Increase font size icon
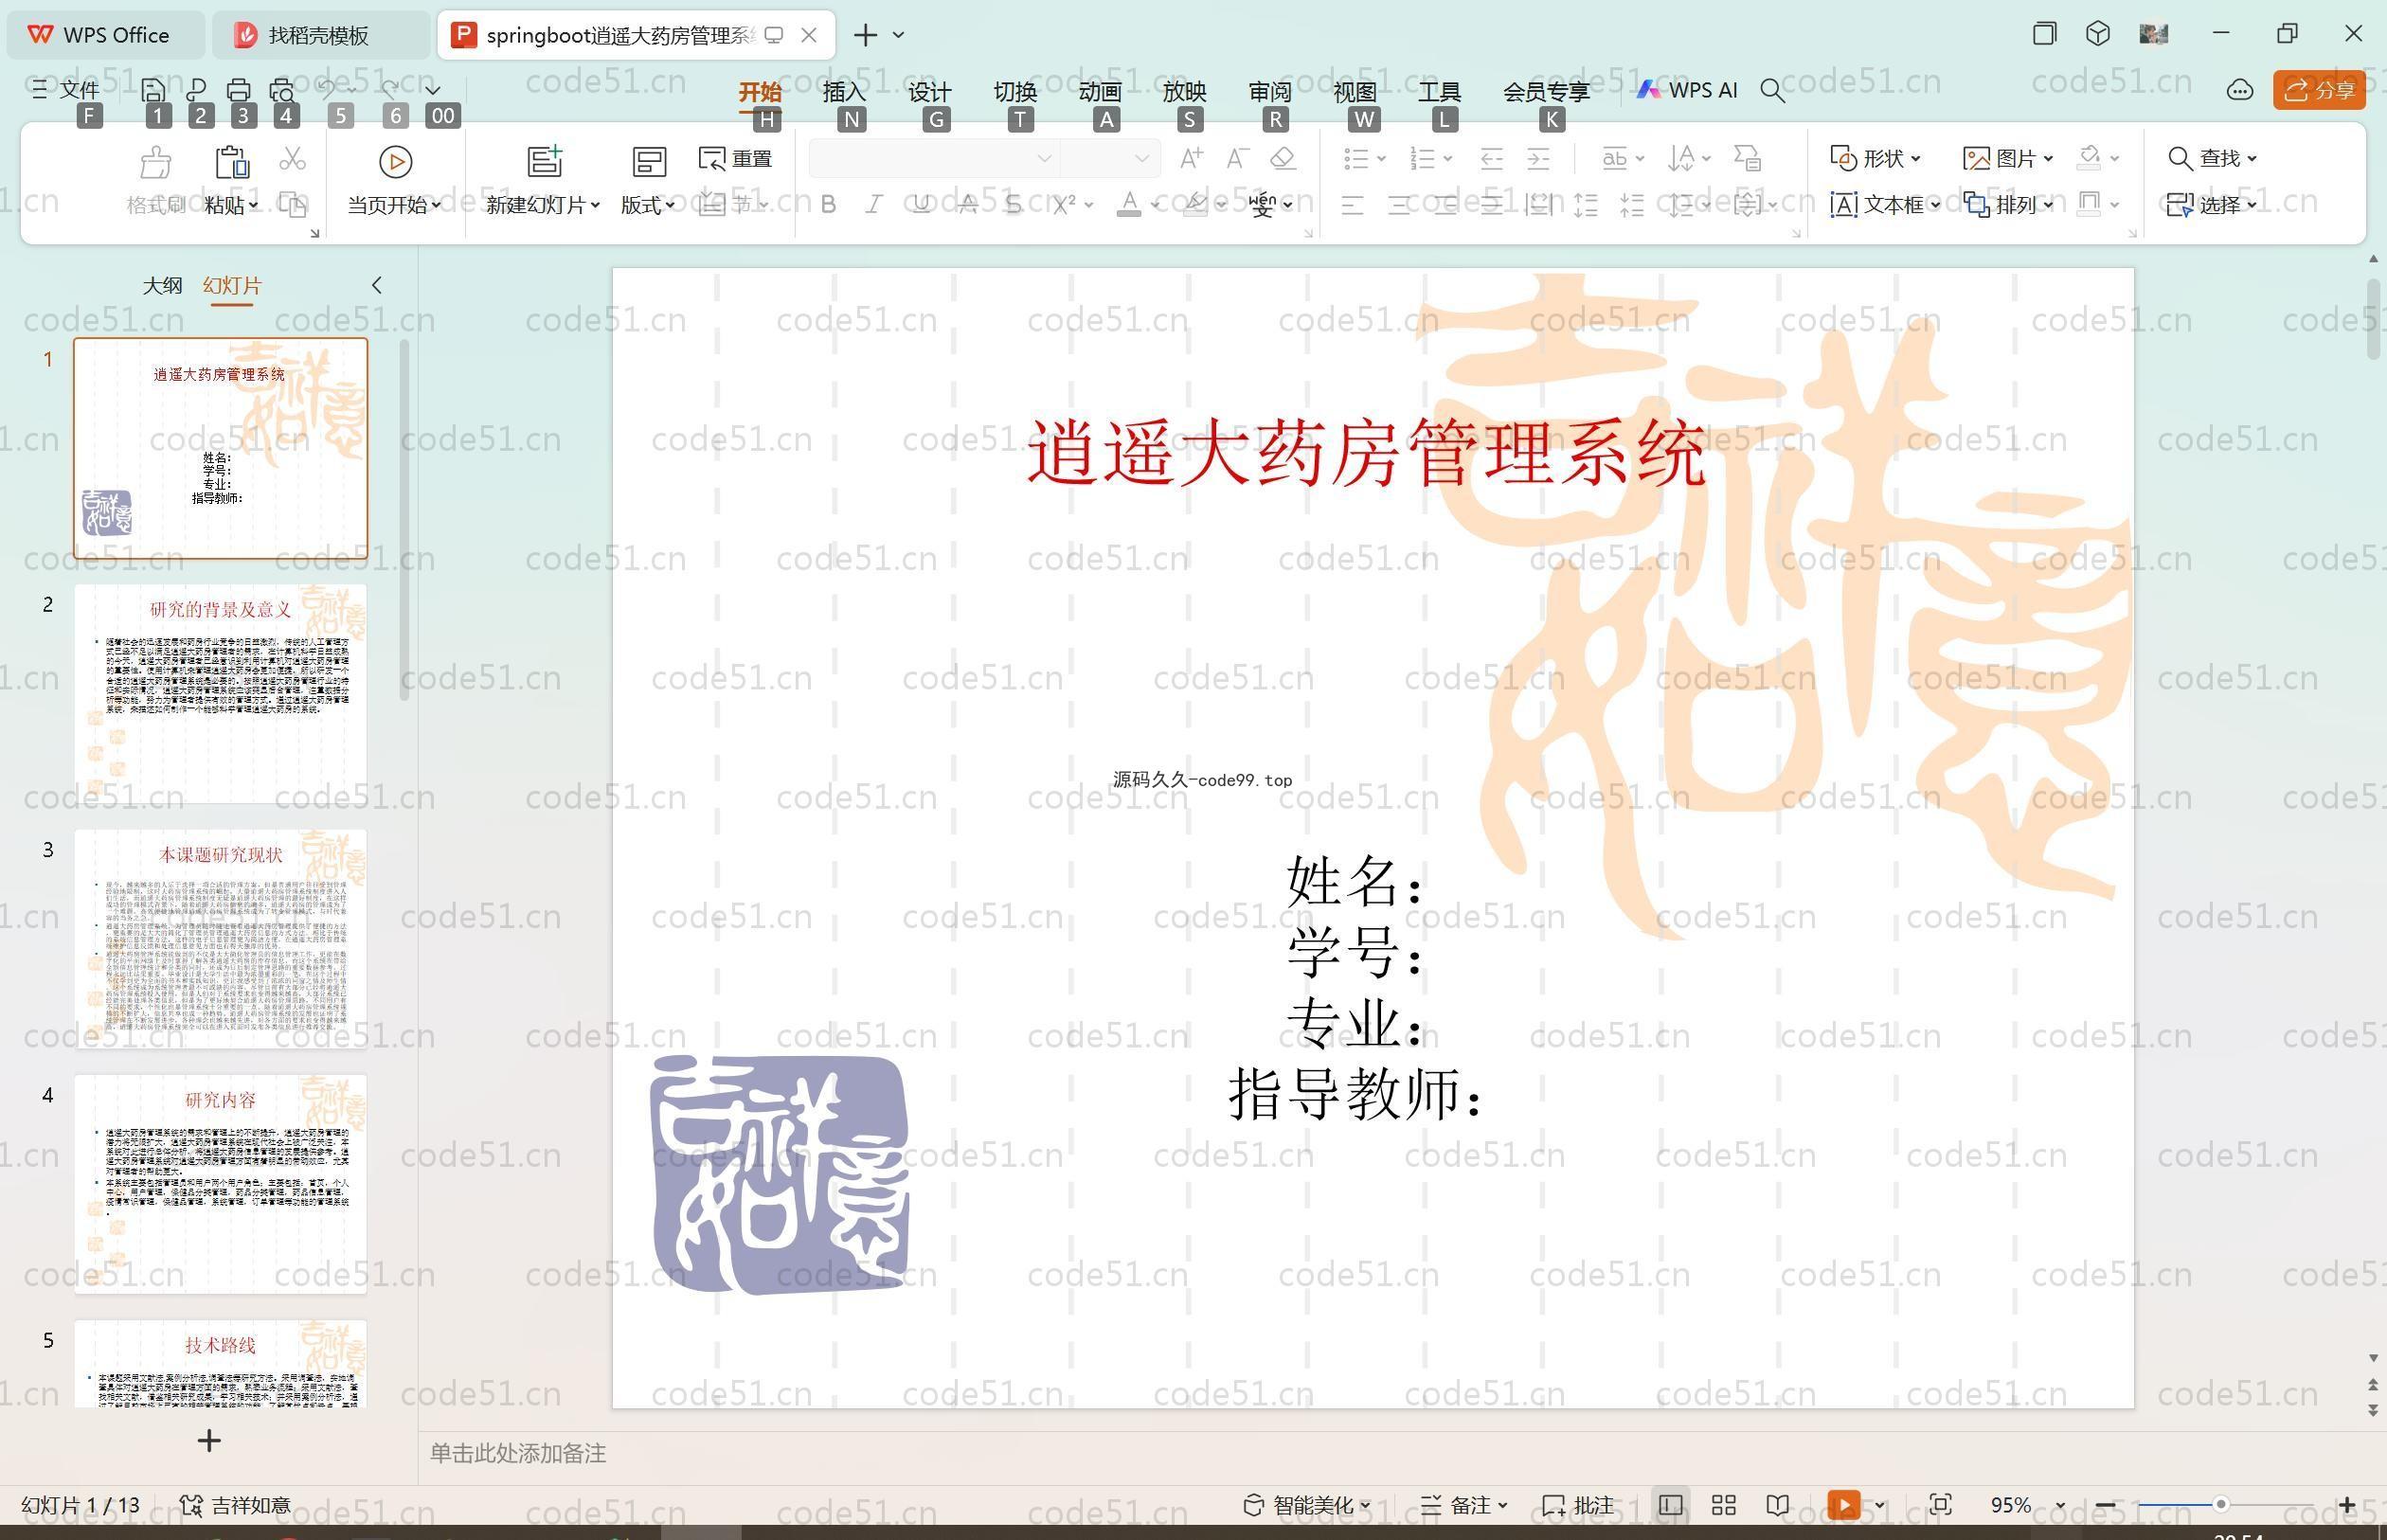2387x1540 pixels. click(1191, 158)
